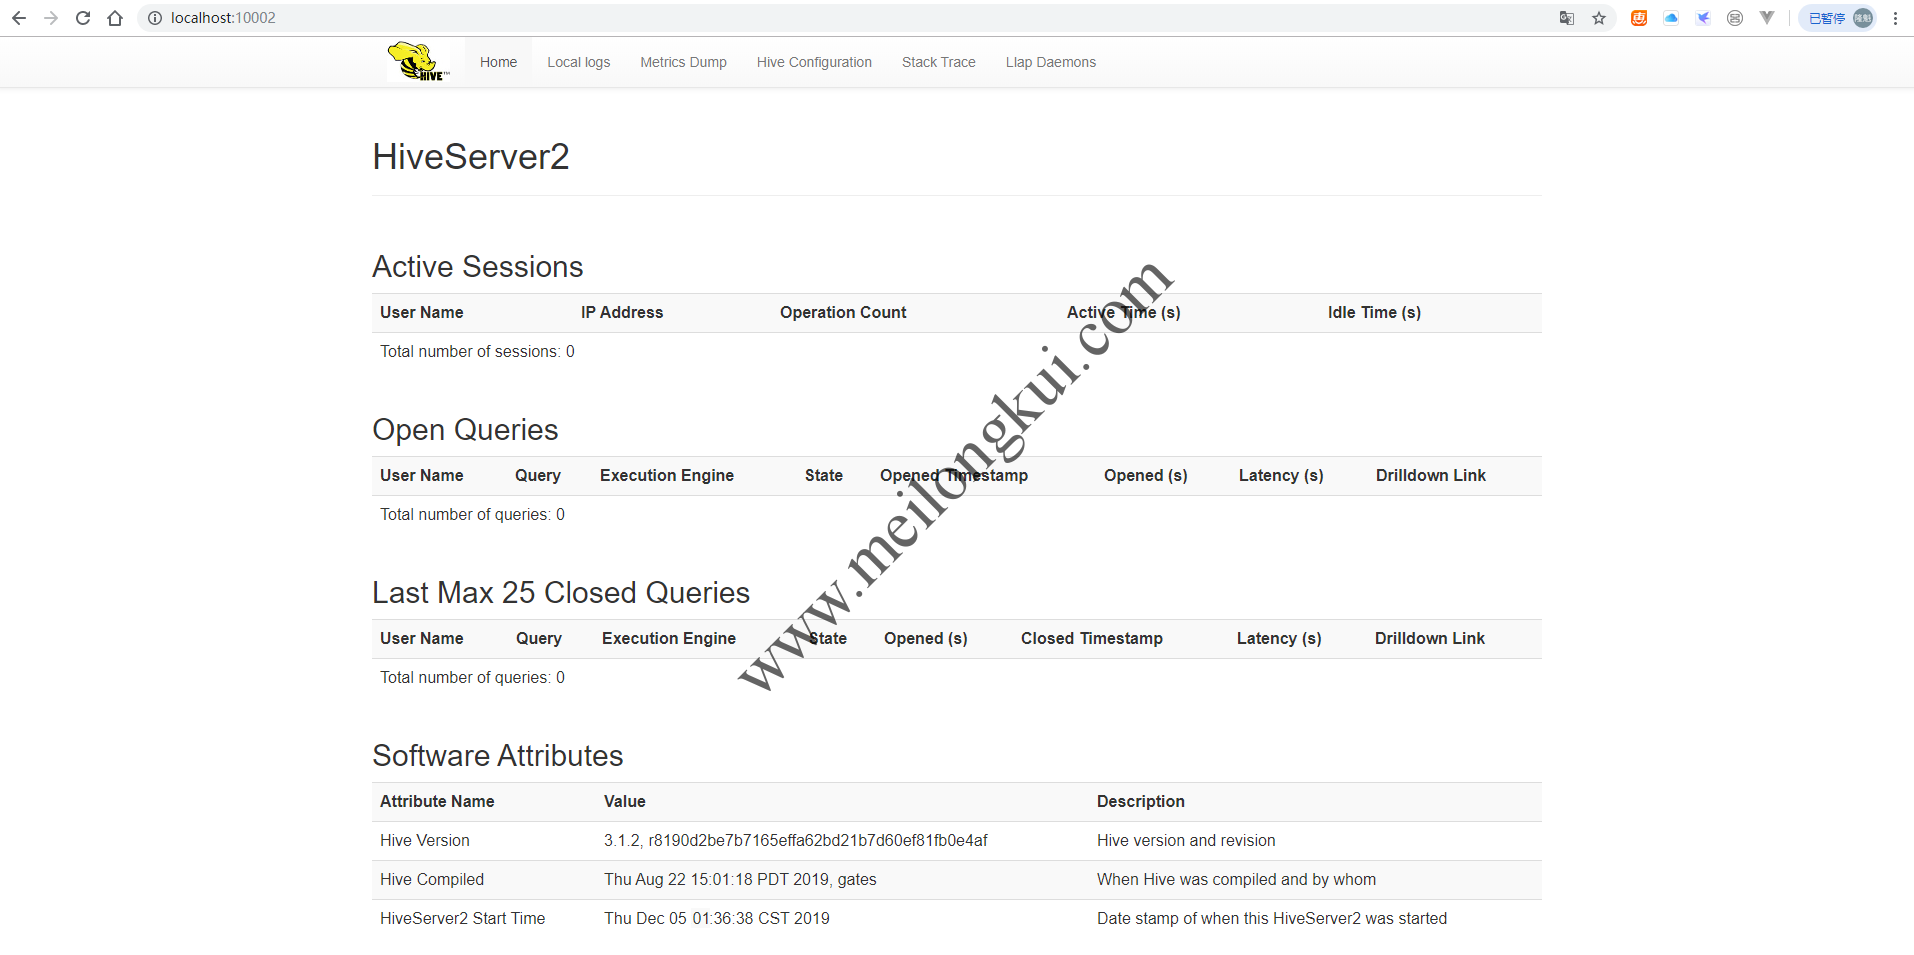Click the Description column header

point(1140,801)
